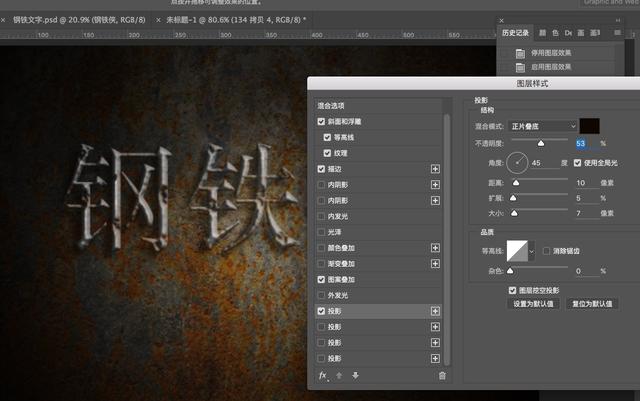Click the 大小 slider handle
Screen dimensions: 640x401
[x=514, y=213]
